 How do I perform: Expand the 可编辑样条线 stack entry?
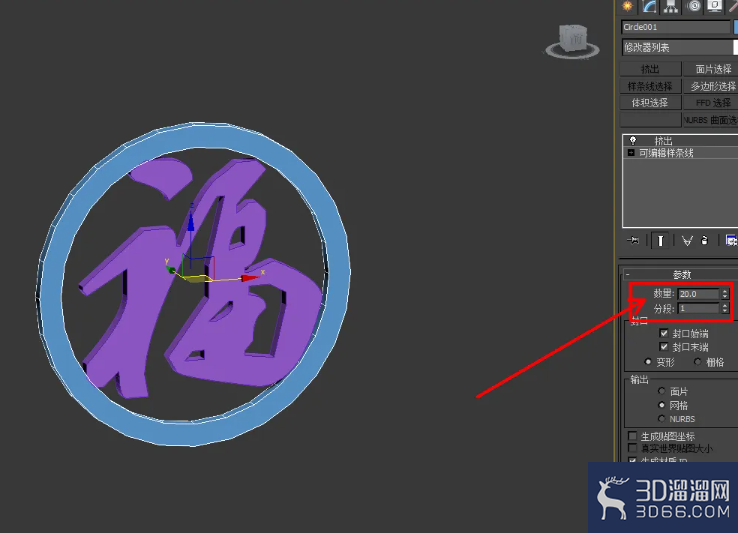631,153
